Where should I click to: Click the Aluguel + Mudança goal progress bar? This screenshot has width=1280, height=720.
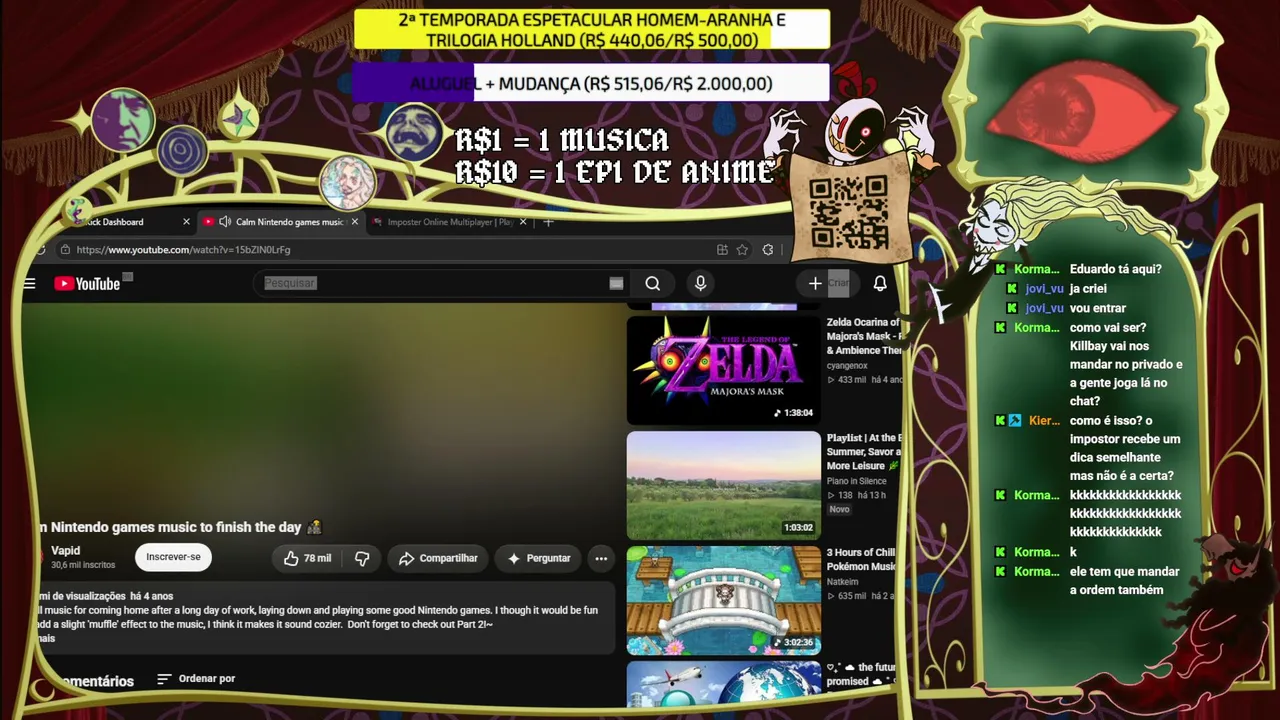(591, 84)
